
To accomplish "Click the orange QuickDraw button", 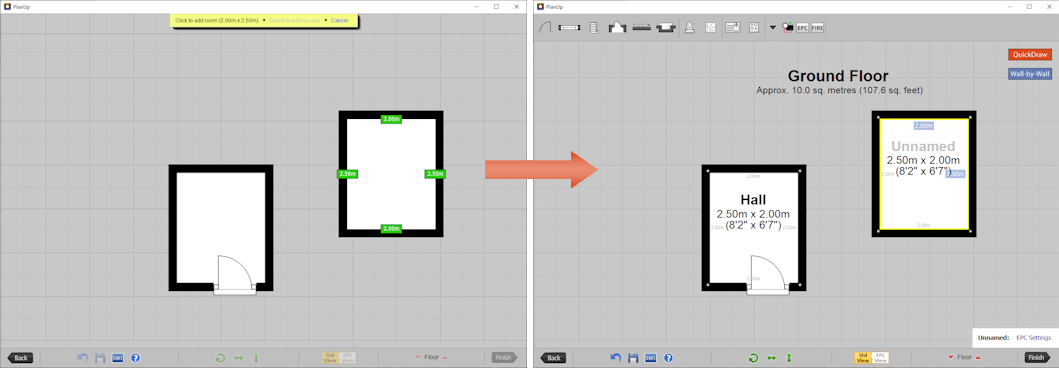I will pos(1030,55).
